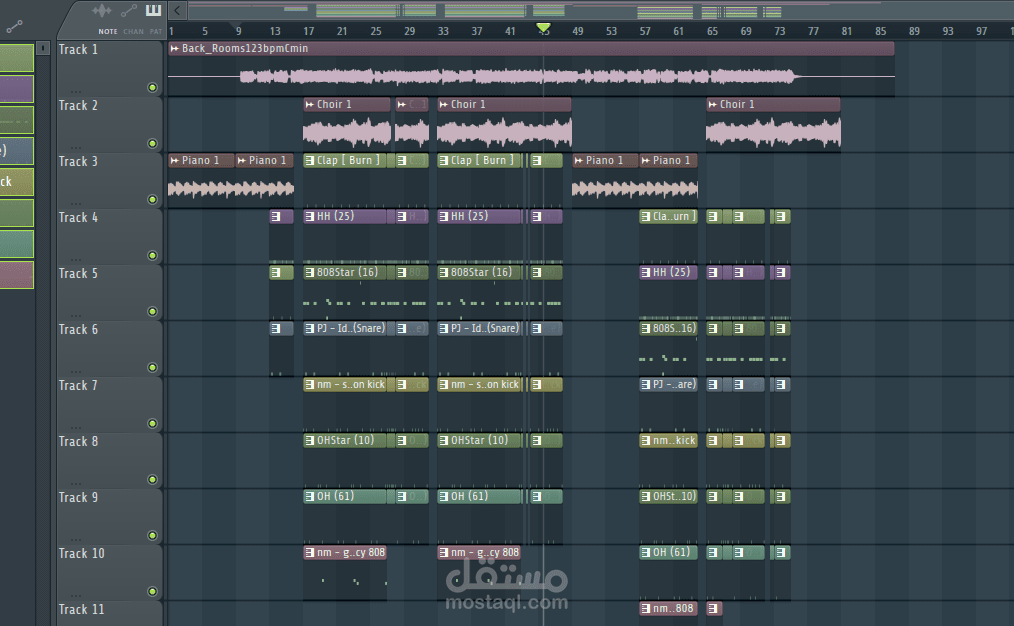This screenshot has width=1014, height=626.
Task: Select the Track 5 header label
Action: [78, 274]
